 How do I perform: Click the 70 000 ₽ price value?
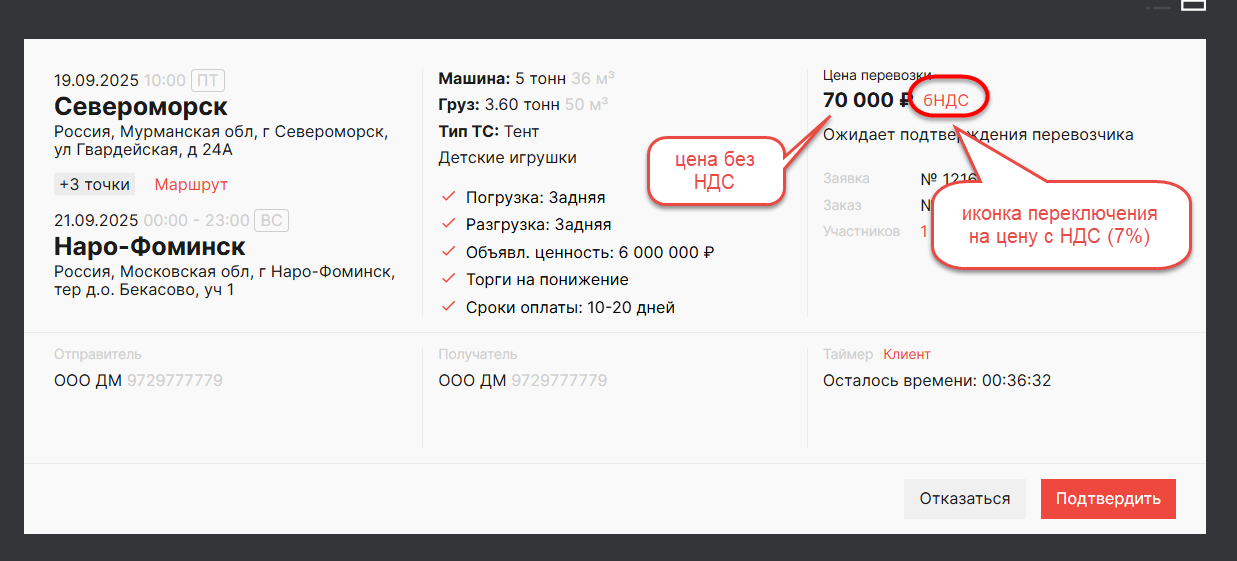[866, 100]
